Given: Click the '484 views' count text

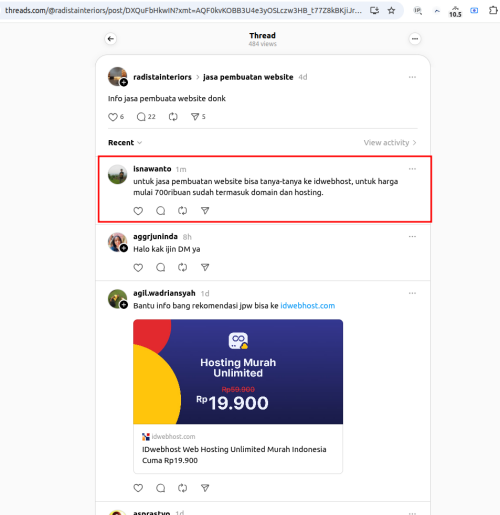Looking at the screenshot, I should (263, 44).
